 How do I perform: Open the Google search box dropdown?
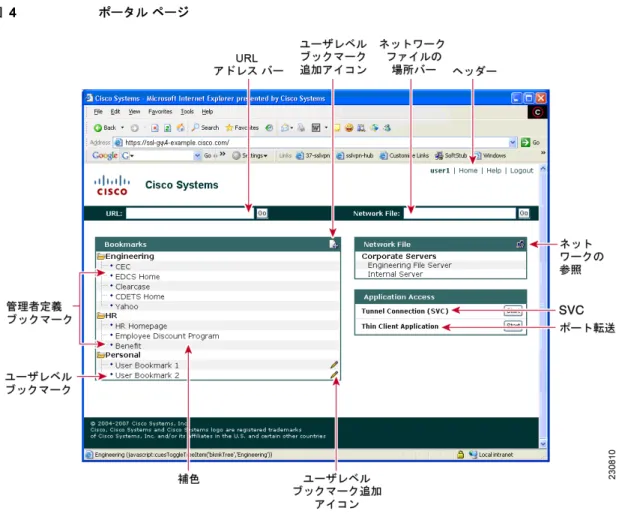coord(197,155)
